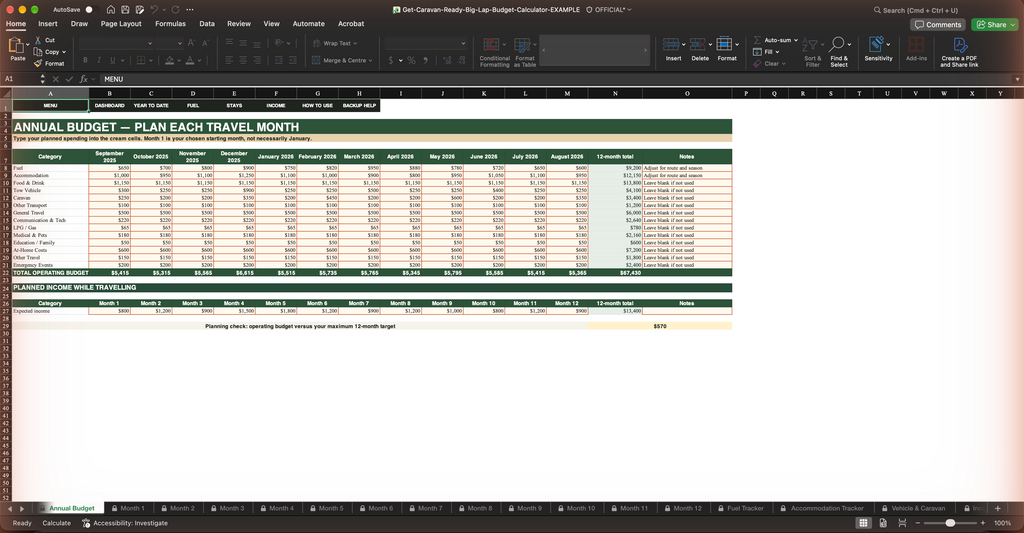Decrease font size with small A icon
The image size is (1024, 533).
coord(205,43)
